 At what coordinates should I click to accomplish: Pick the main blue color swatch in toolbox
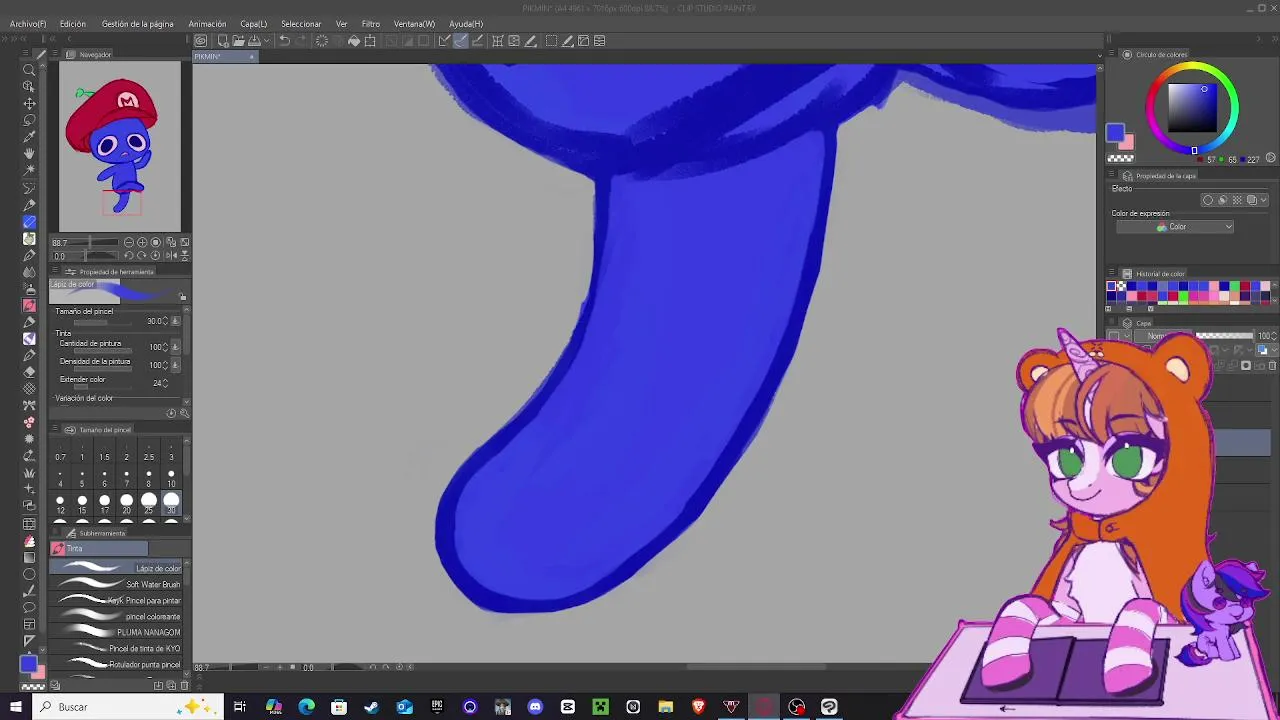27,664
